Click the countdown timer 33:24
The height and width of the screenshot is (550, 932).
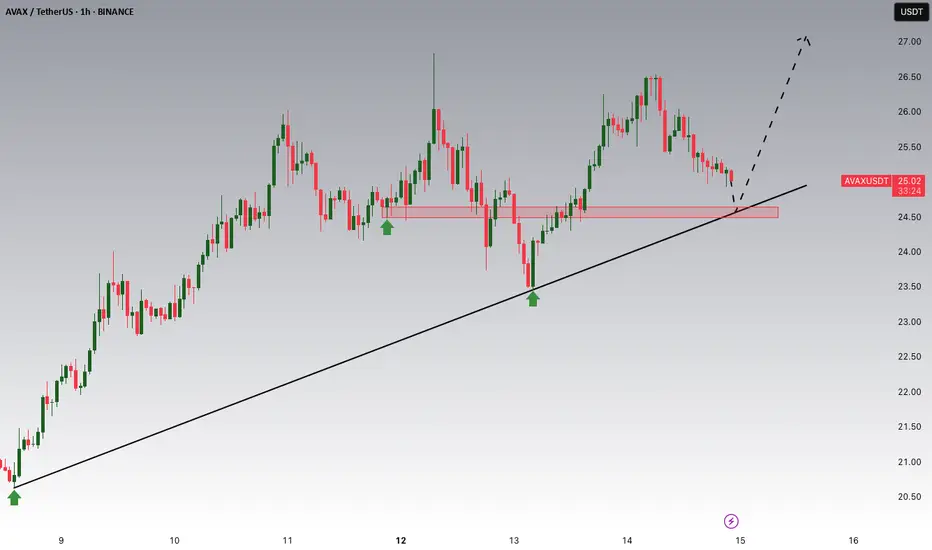909,191
